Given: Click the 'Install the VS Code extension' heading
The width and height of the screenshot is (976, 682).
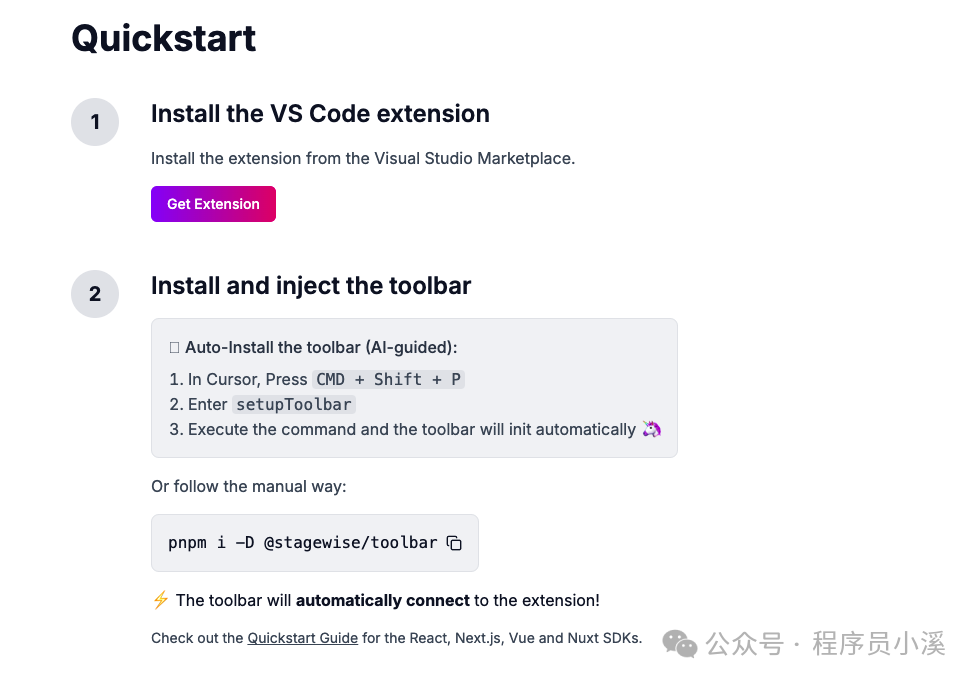Looking at the screenshot, I should pyautogui.click(x=320, y=114).
